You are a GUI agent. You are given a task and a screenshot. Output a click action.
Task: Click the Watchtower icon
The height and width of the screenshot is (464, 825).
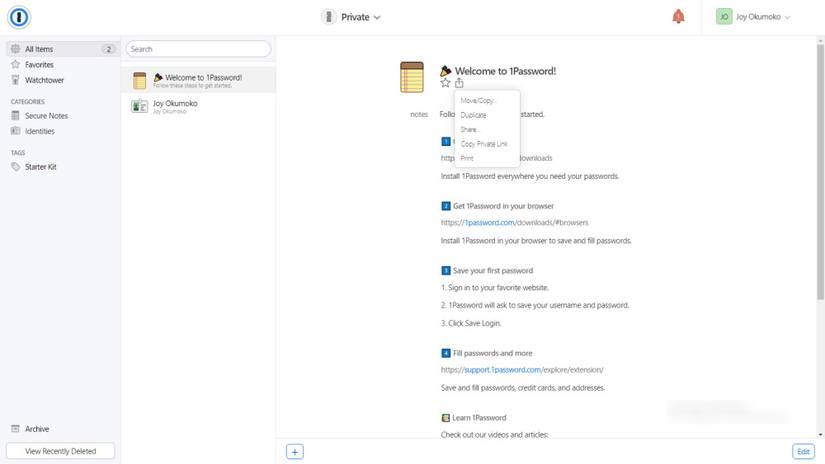point(15,80)
